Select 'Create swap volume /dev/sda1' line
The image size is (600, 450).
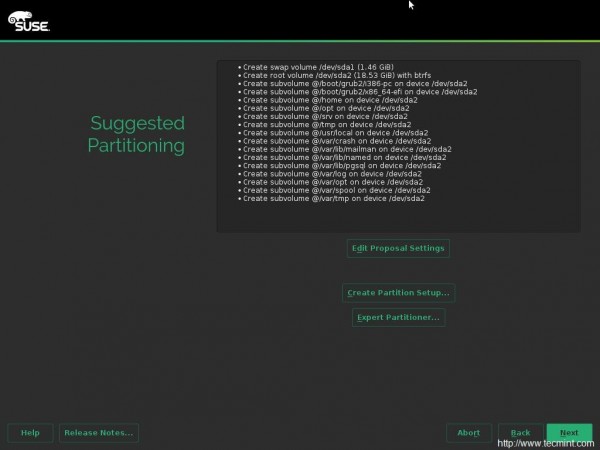pos(318,67)
